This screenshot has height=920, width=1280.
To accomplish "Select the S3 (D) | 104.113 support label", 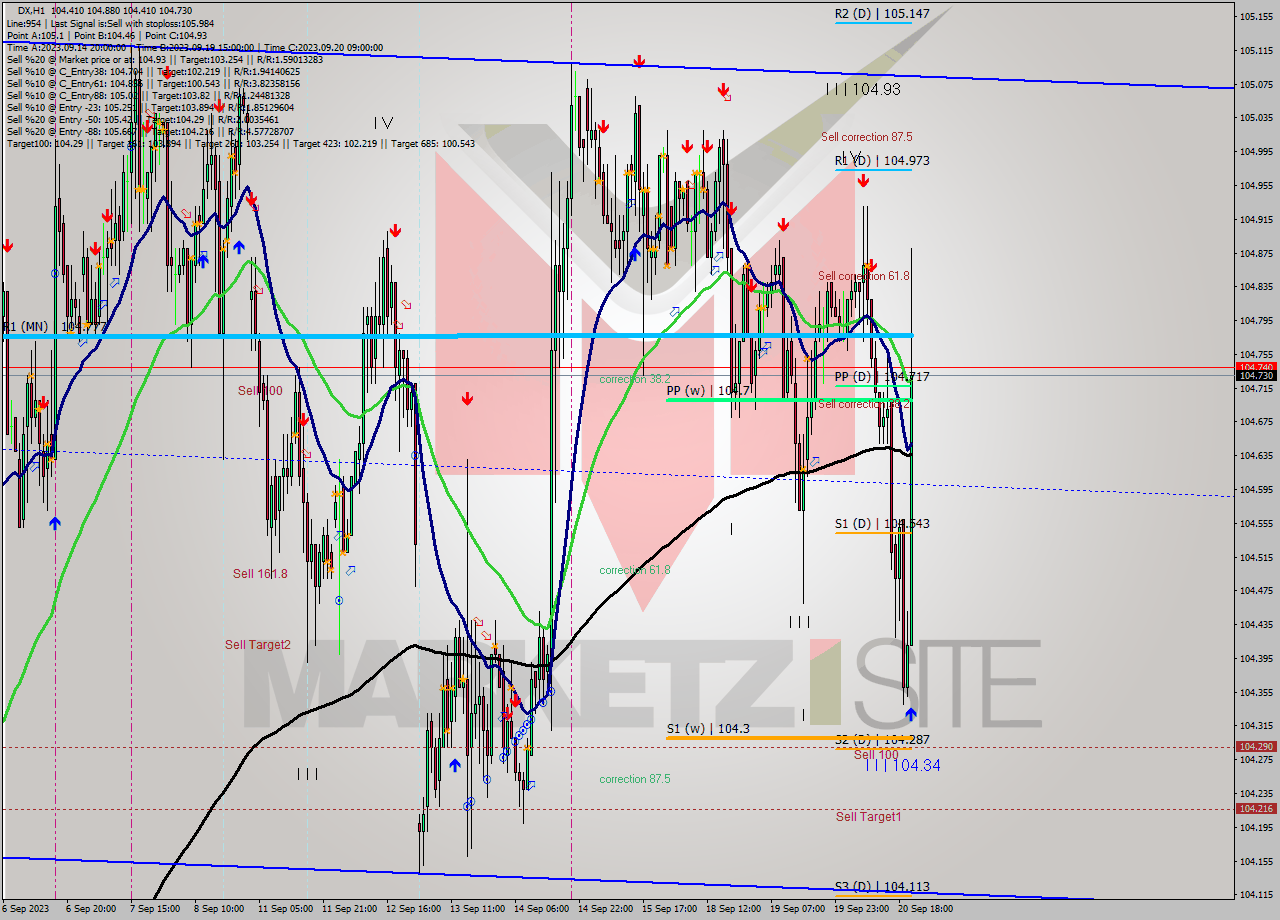I will click(x=882, y=887).
